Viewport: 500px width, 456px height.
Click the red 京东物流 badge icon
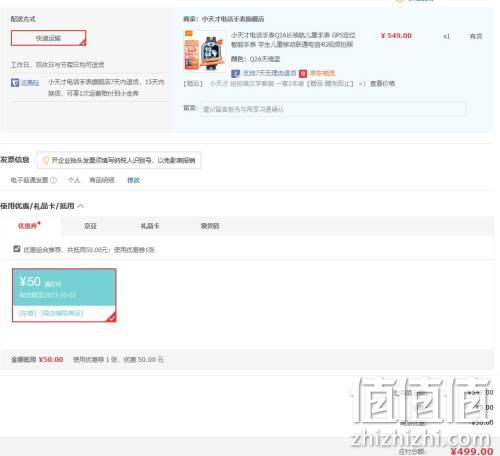(303, 73)
